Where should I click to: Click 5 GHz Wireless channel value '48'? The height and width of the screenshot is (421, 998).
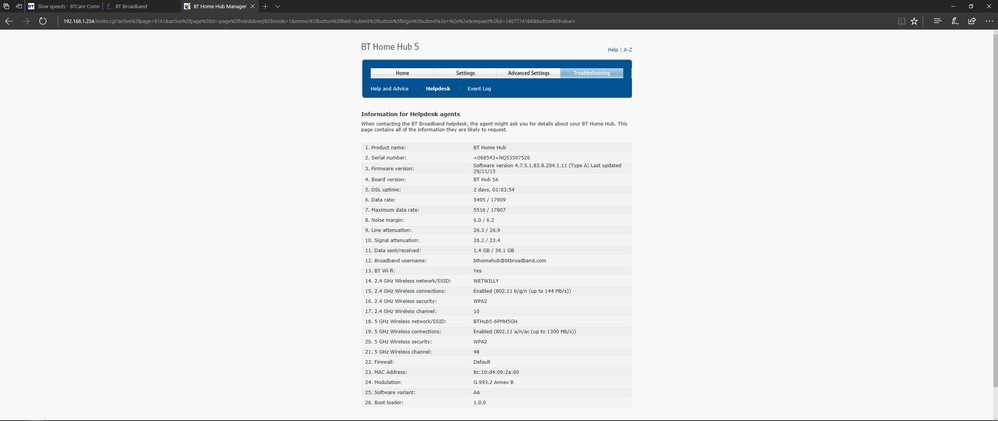click(477, 352)
